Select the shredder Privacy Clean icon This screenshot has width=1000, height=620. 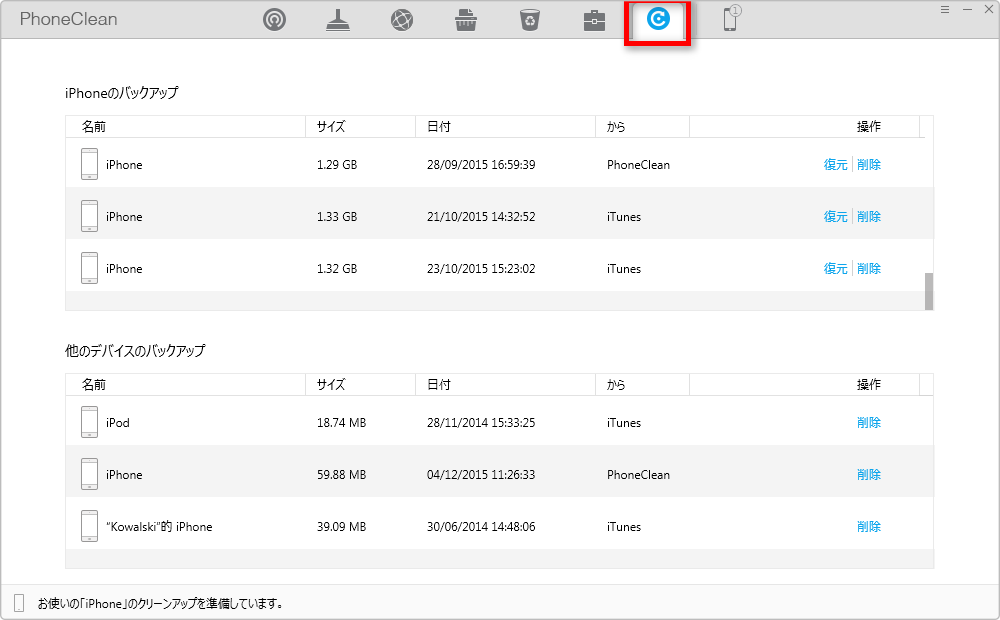tap(466, 20)
